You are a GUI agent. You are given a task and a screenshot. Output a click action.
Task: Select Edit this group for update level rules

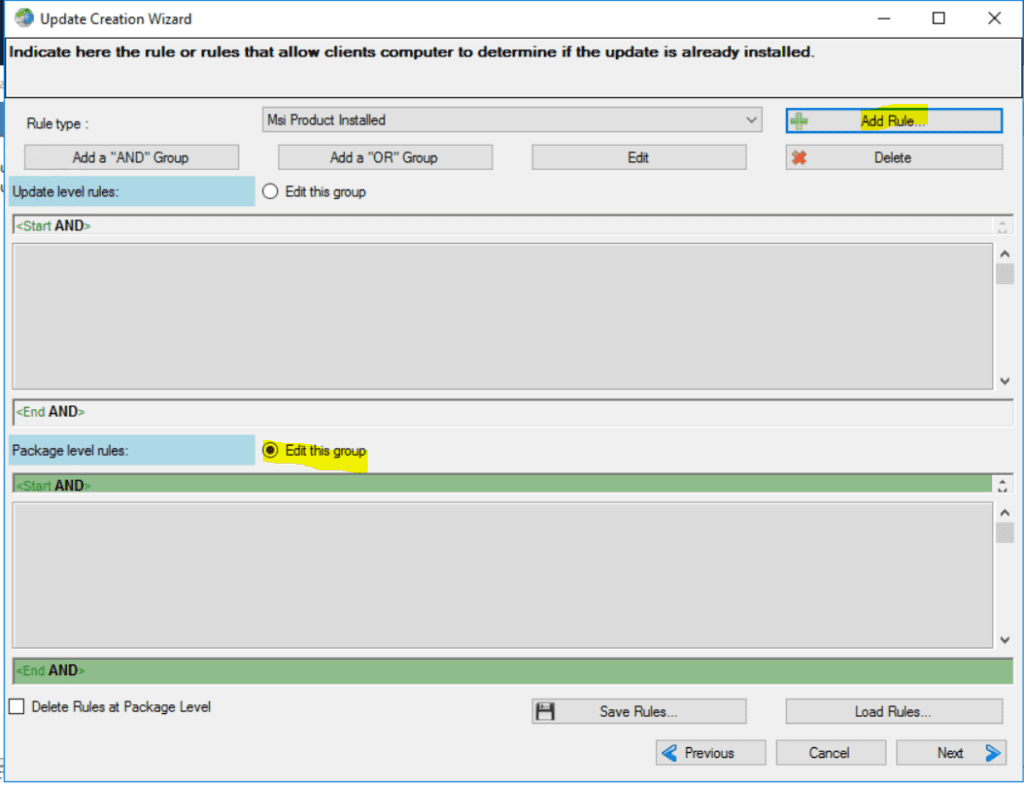[x=270, y=192]
